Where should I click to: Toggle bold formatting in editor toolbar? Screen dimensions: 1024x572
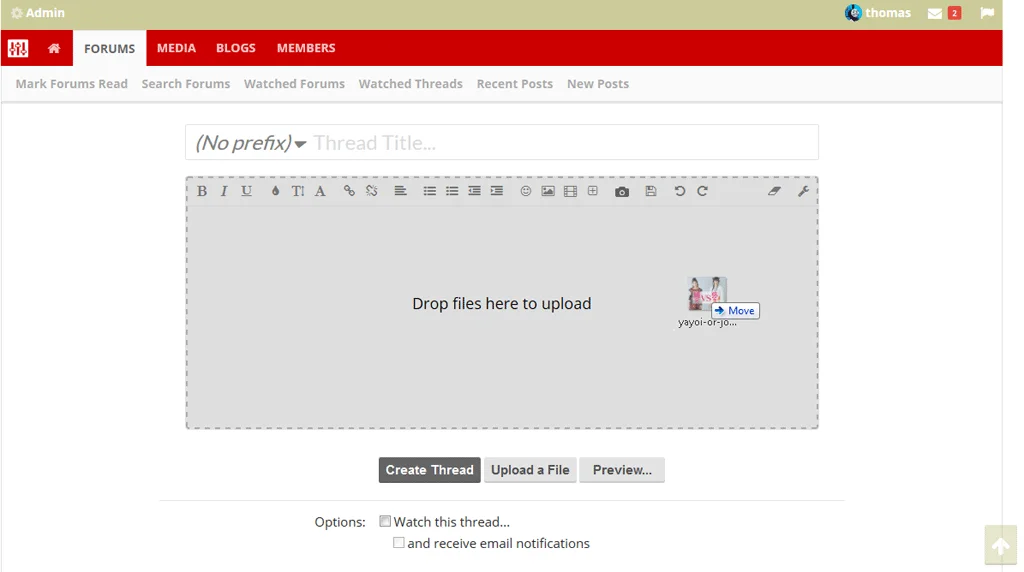(202, 191)
